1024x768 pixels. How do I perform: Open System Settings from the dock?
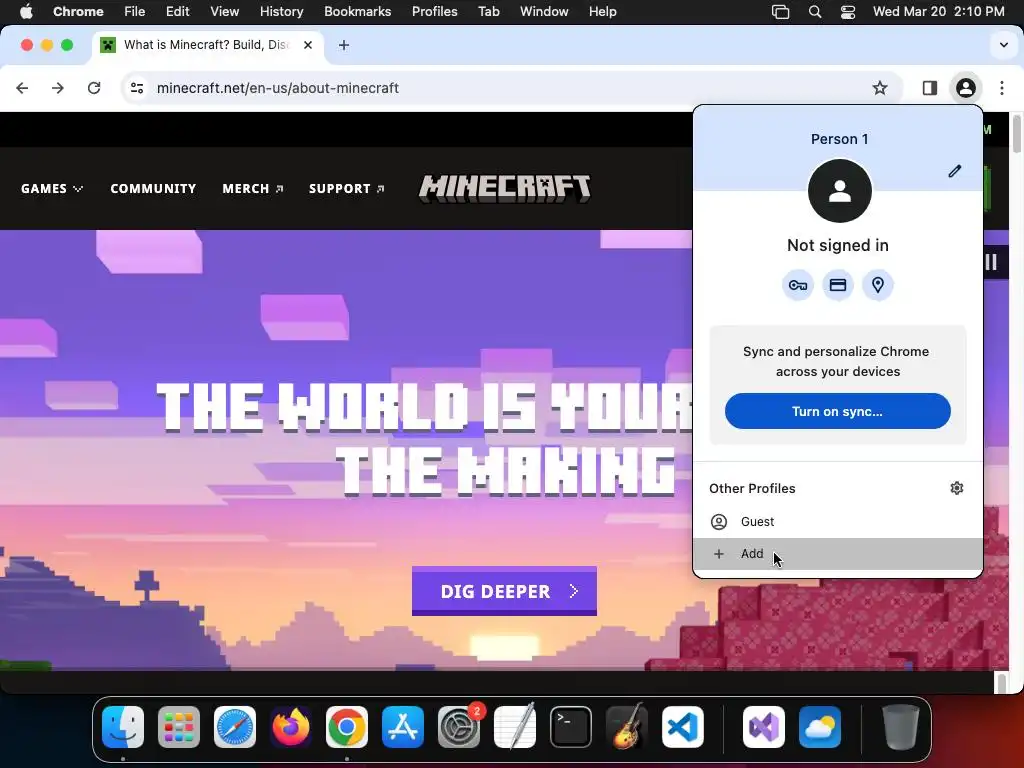tap(458, 727)
